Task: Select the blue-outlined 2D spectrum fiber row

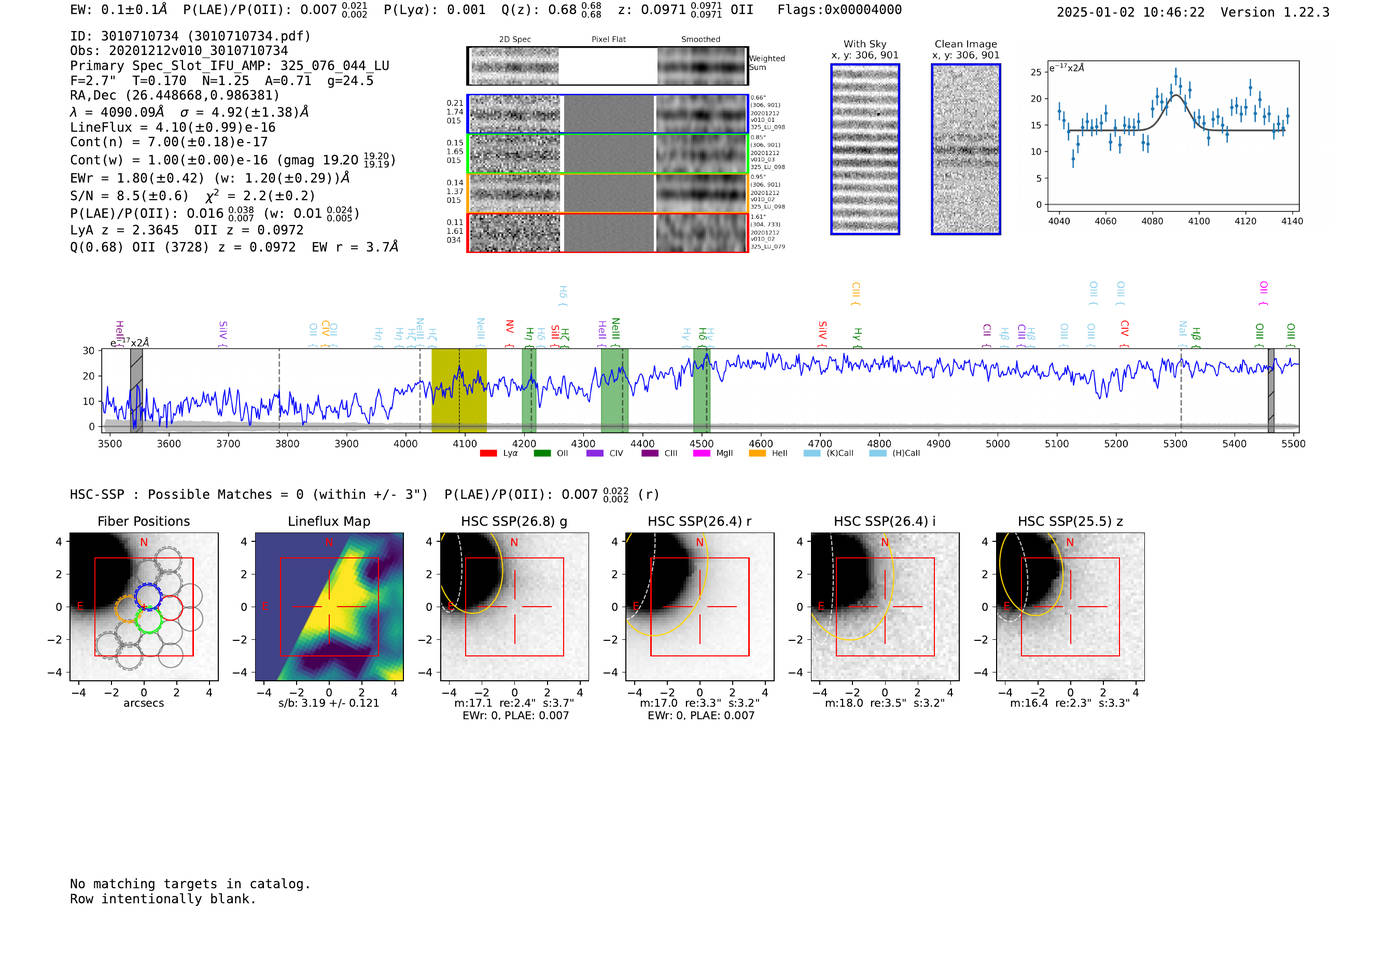Action: point(608,114)
